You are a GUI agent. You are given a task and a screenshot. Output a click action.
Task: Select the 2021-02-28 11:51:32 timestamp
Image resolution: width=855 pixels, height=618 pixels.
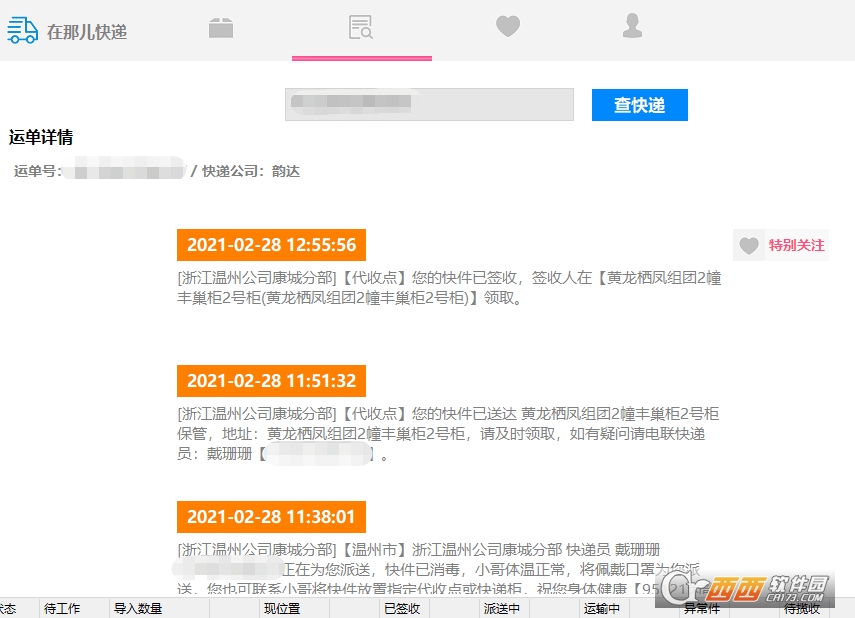[272, 381]
